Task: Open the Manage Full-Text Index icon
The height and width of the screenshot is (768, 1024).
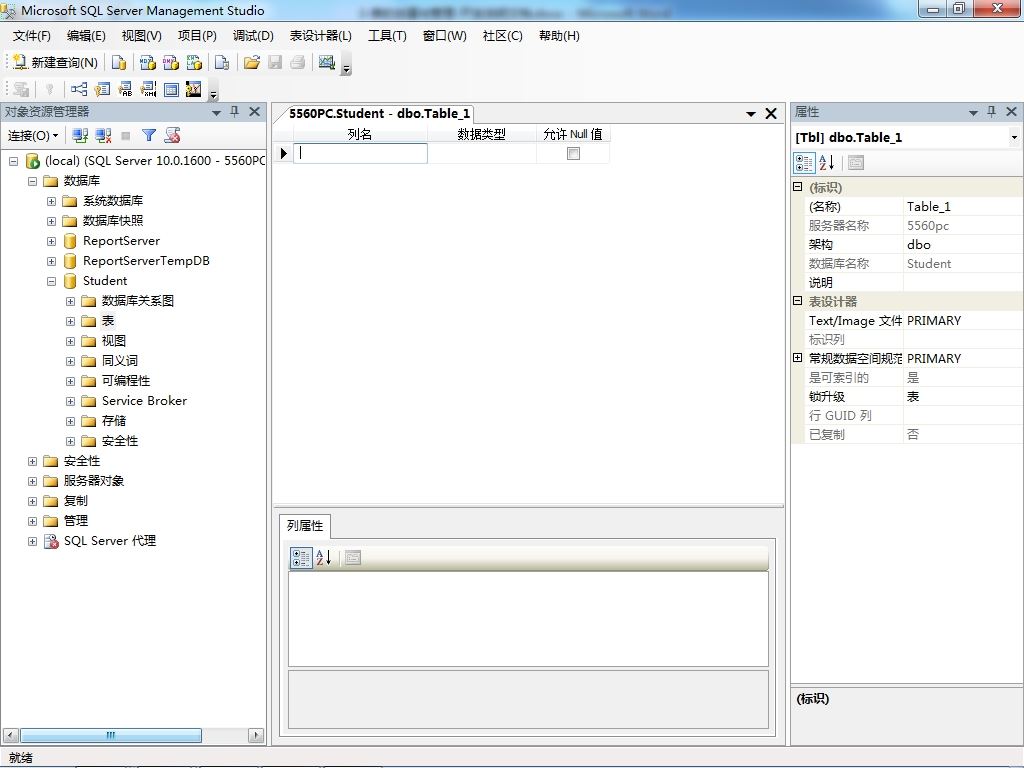Action: coord(125,89)
